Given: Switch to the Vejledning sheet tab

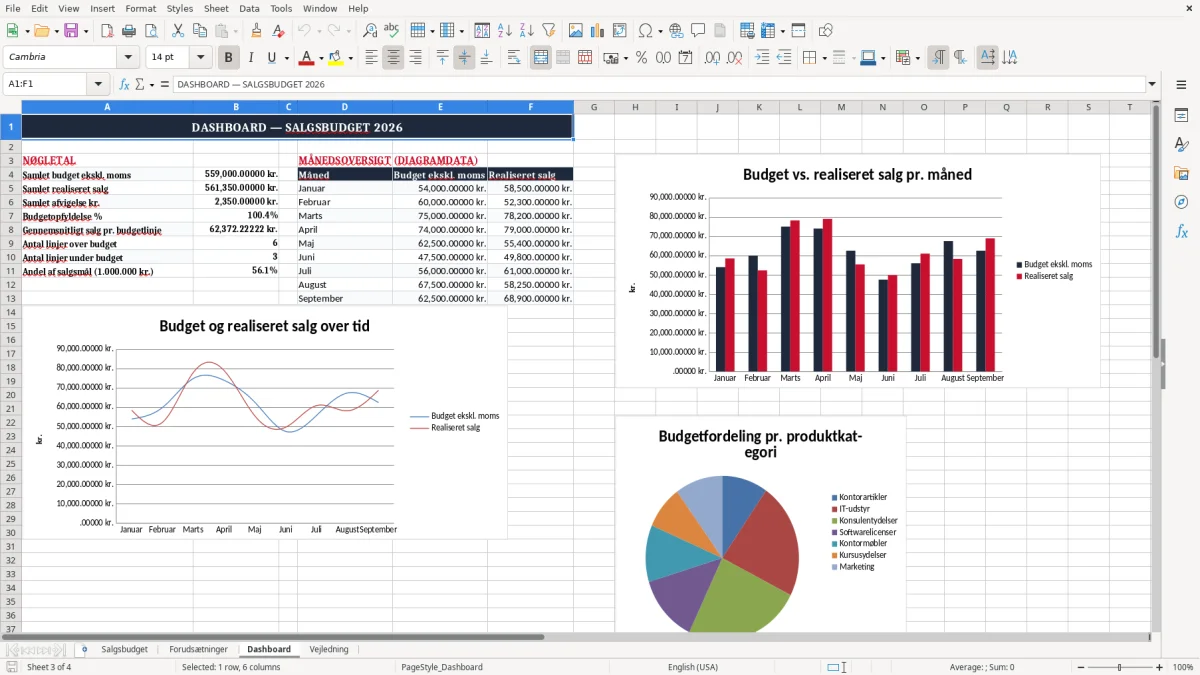Looking at the screenshot, I should [x=329, y=650].
